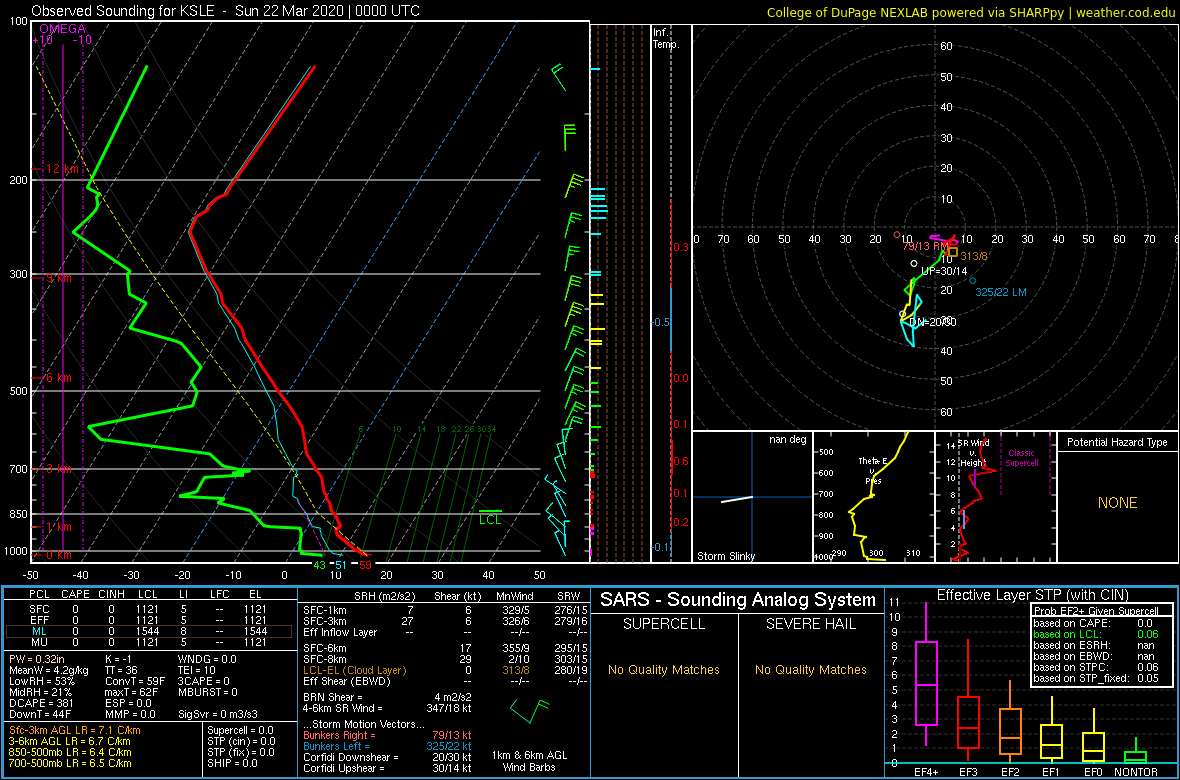Click the Potential Hazard Type header
This screenshot has height=780, width=1180.
pyautogui.click(x=1117, y=443)
